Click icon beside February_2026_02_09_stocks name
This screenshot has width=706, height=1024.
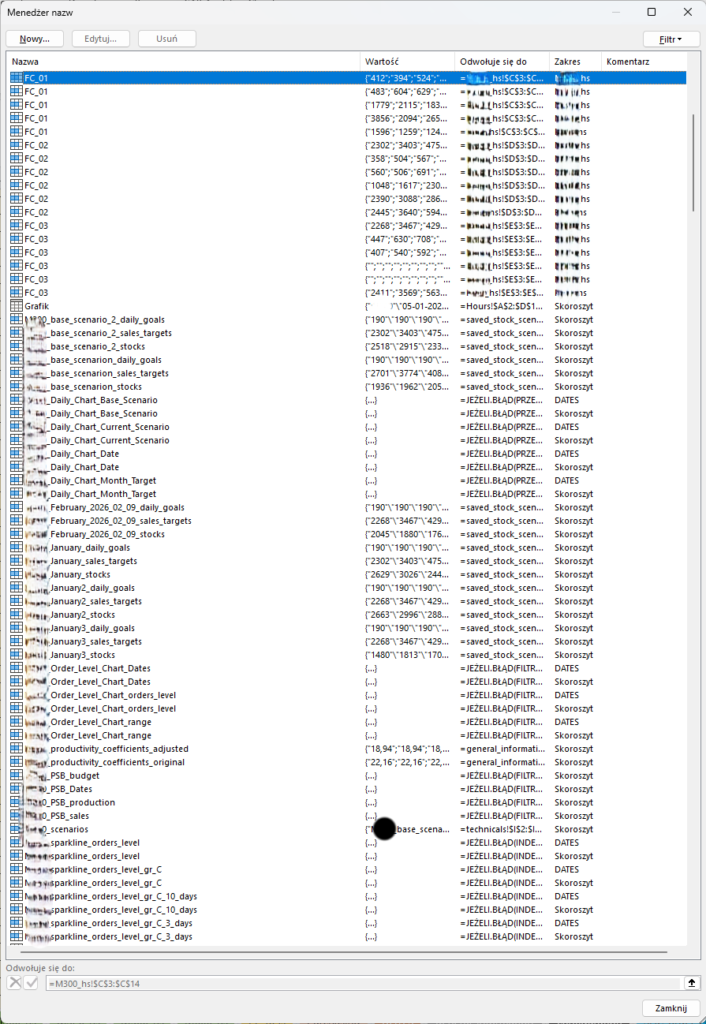pyautogui.click(x=16, y=534)
